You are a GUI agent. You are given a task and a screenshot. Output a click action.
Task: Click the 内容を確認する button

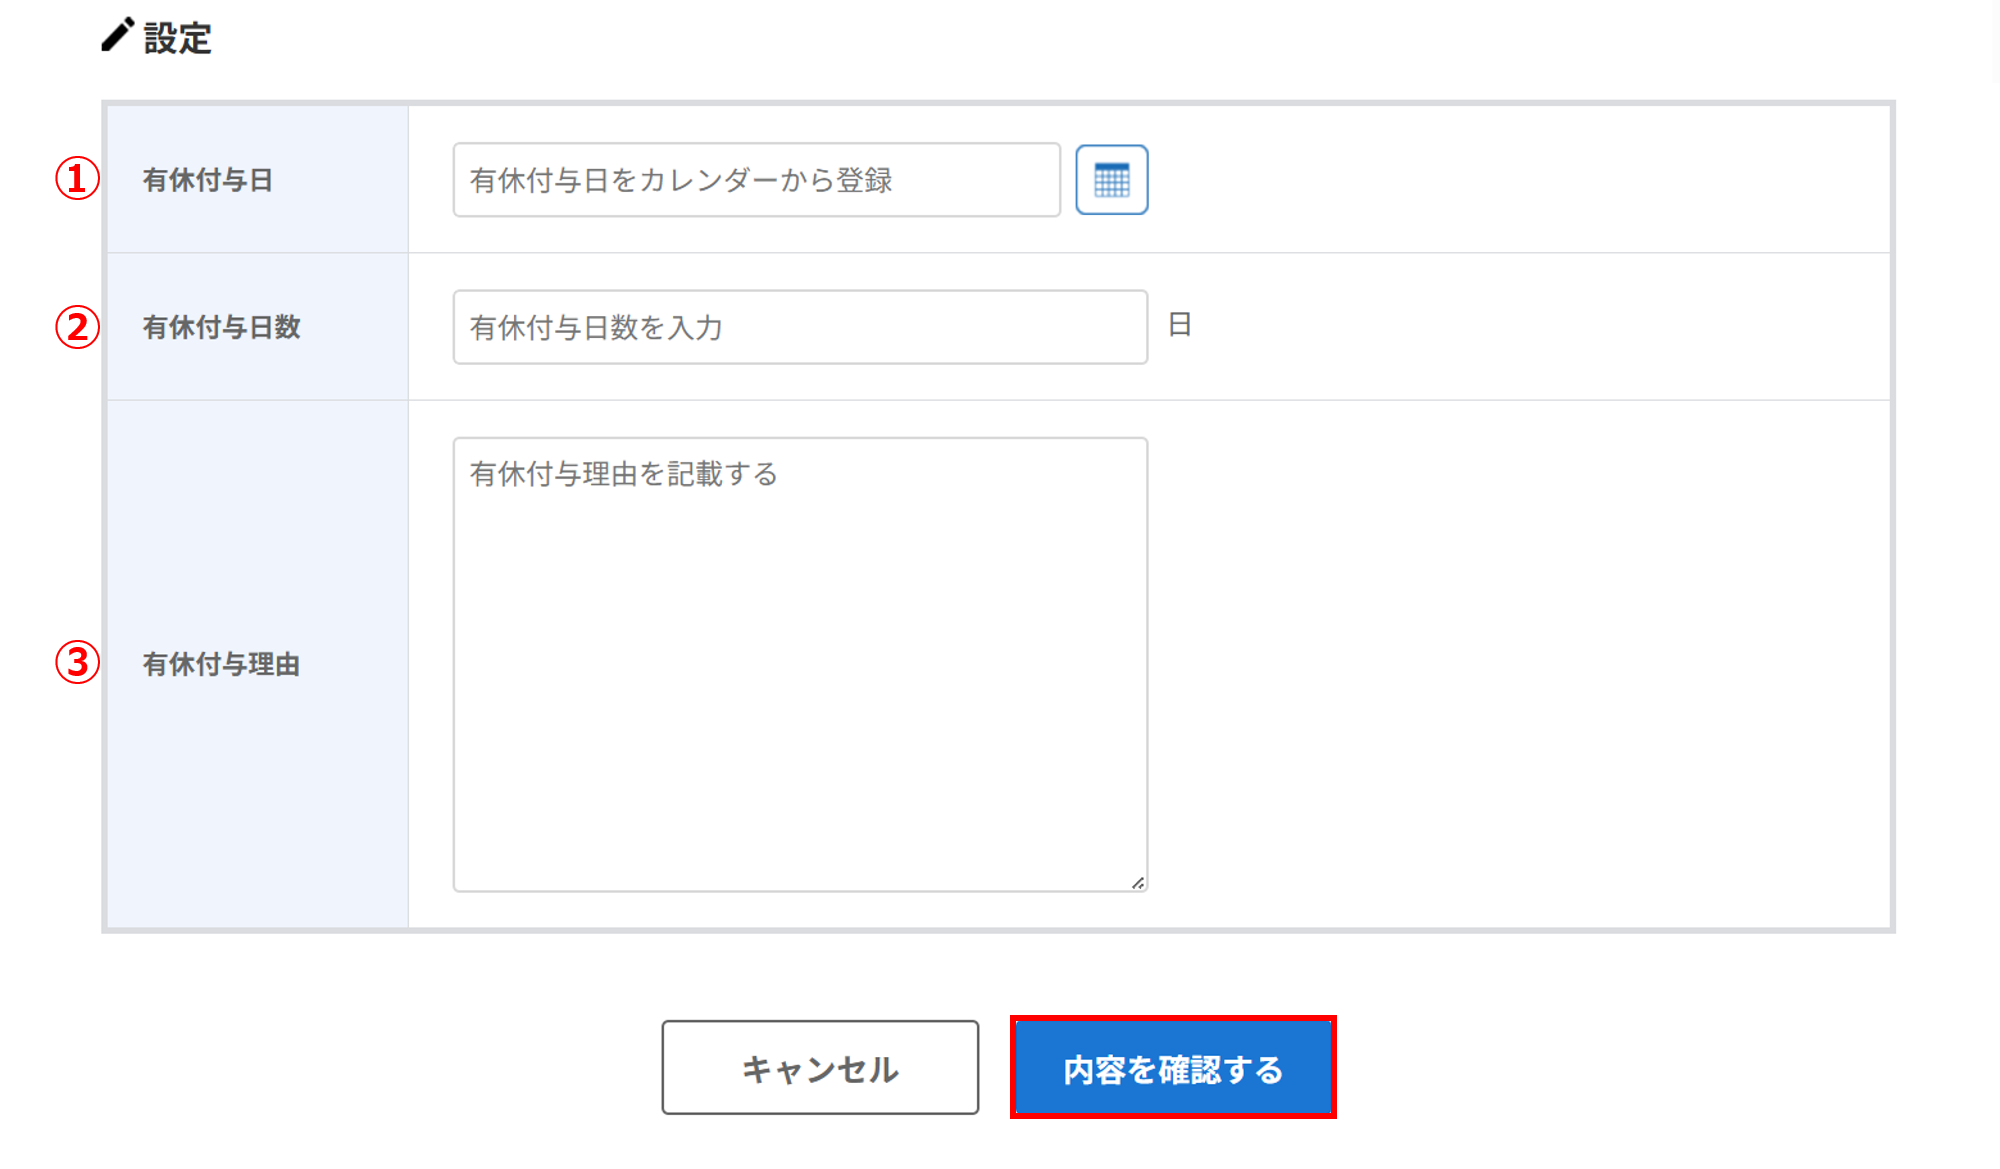pos(1173,1068)
